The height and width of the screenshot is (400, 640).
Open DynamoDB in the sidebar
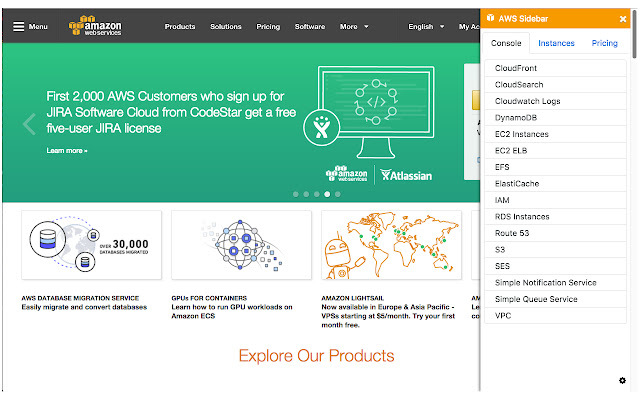[555, 118]
